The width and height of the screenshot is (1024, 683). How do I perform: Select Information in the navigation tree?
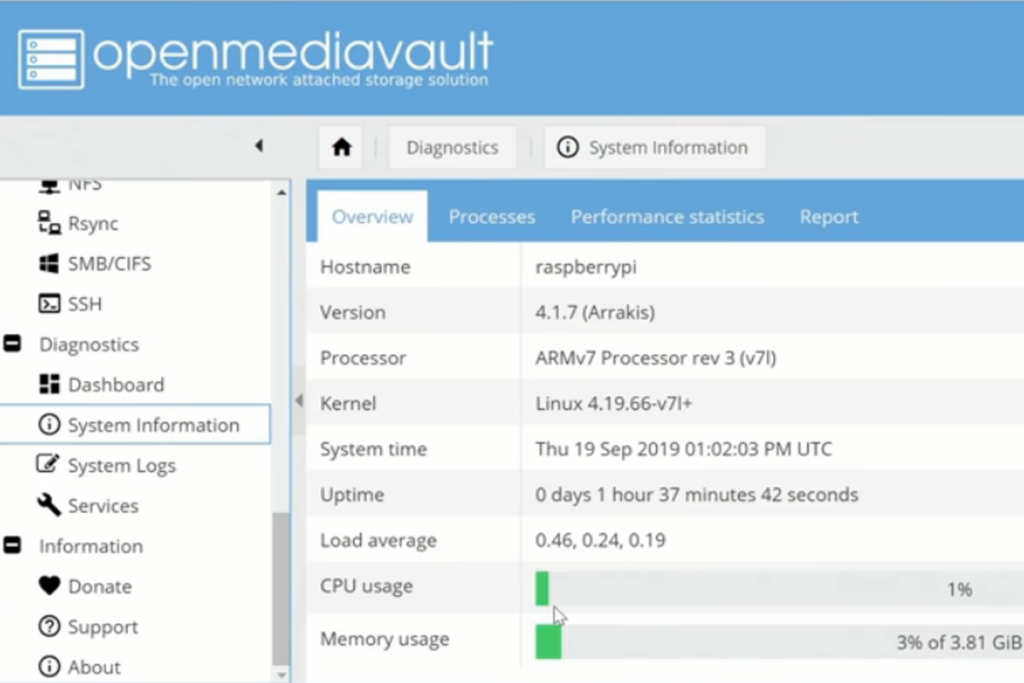point(91,546)
